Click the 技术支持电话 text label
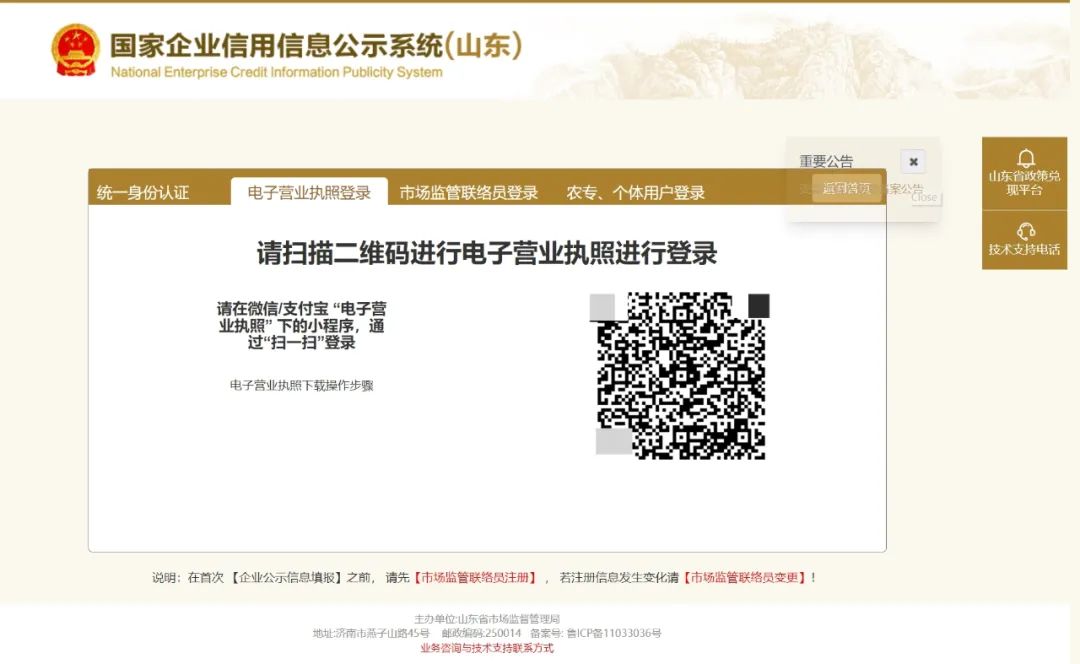The image size is (1080, 664). [1025, 250]
